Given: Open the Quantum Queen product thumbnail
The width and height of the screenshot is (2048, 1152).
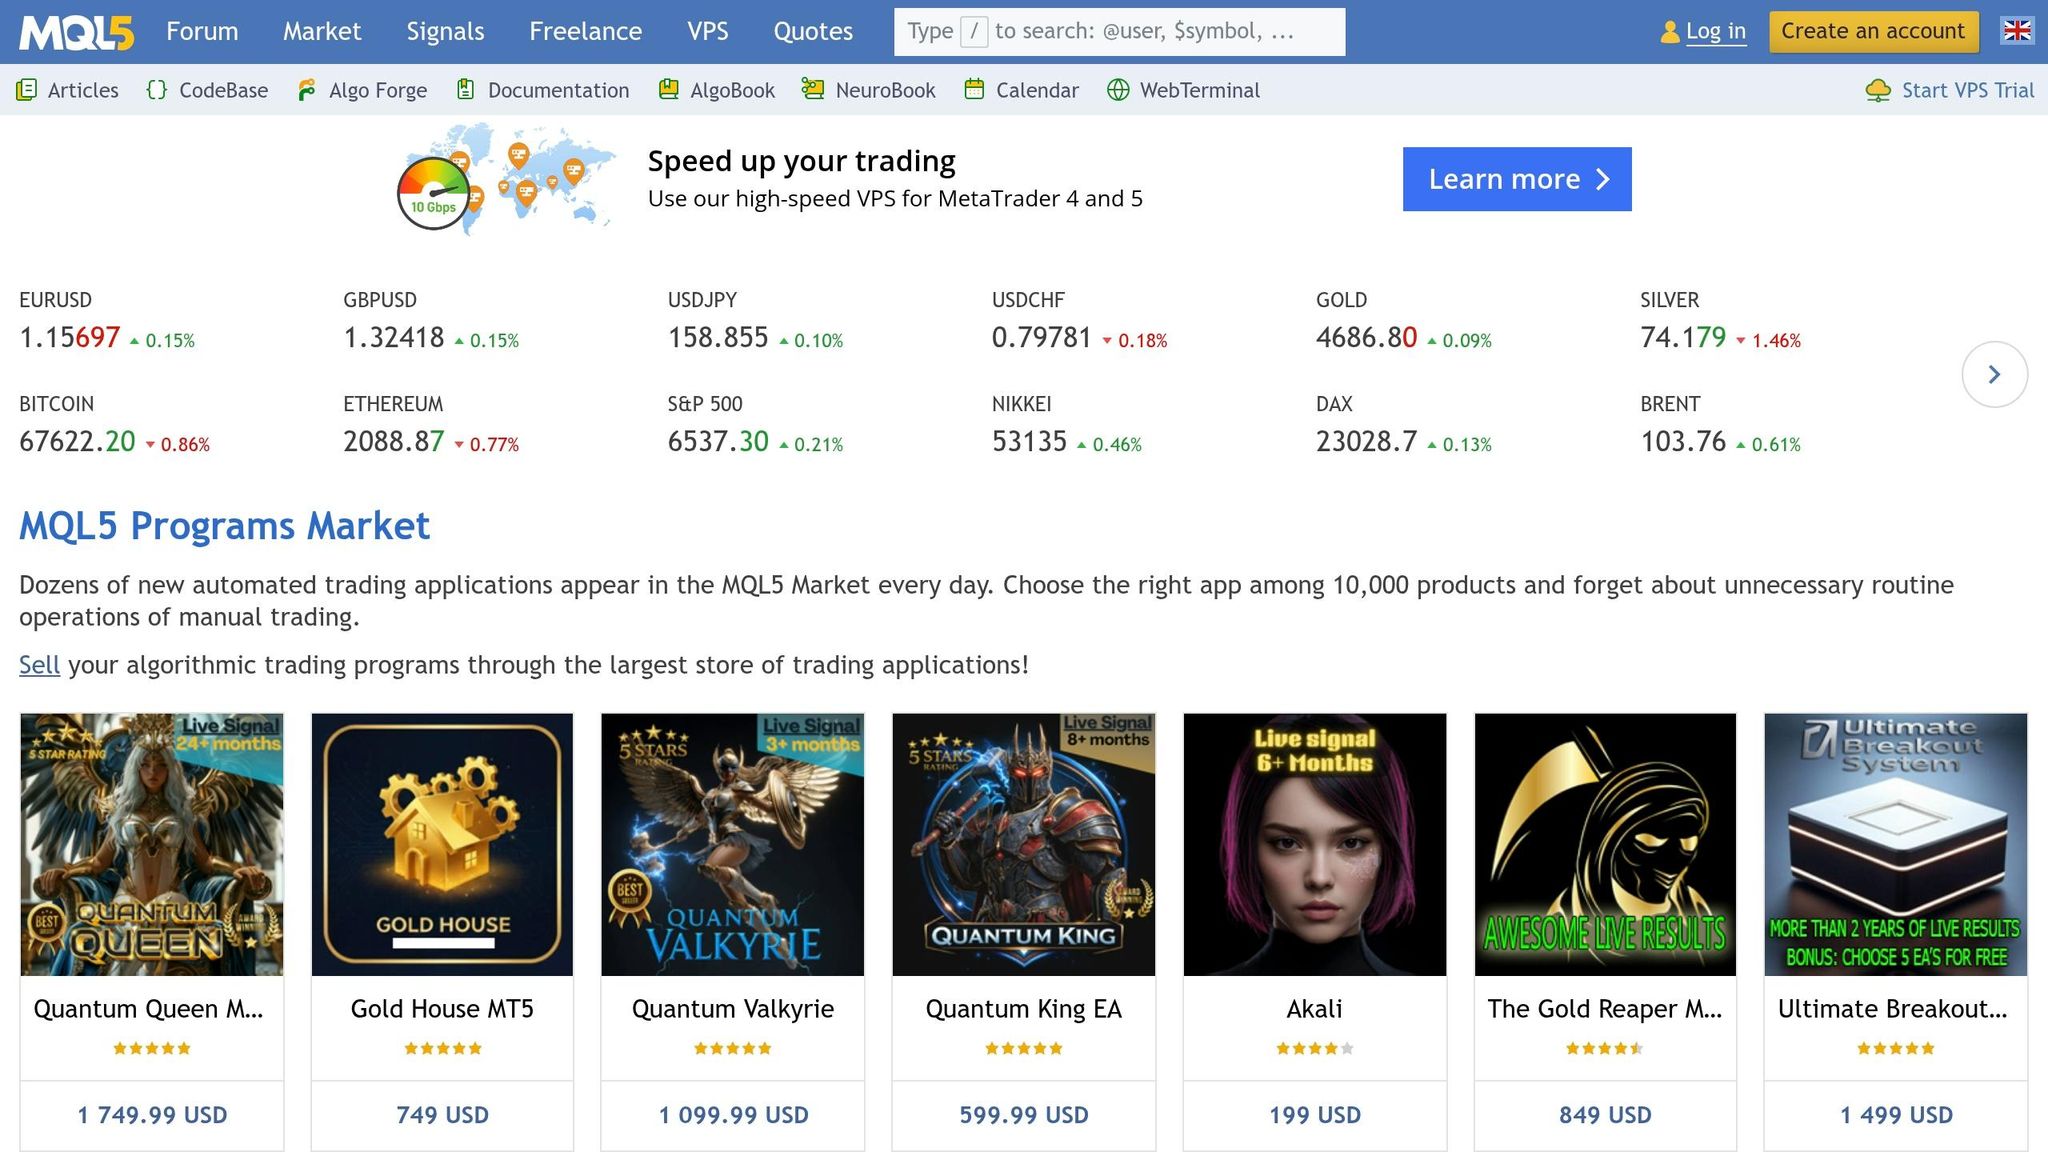Looking at the screenshot, I should tap(152, 844).
